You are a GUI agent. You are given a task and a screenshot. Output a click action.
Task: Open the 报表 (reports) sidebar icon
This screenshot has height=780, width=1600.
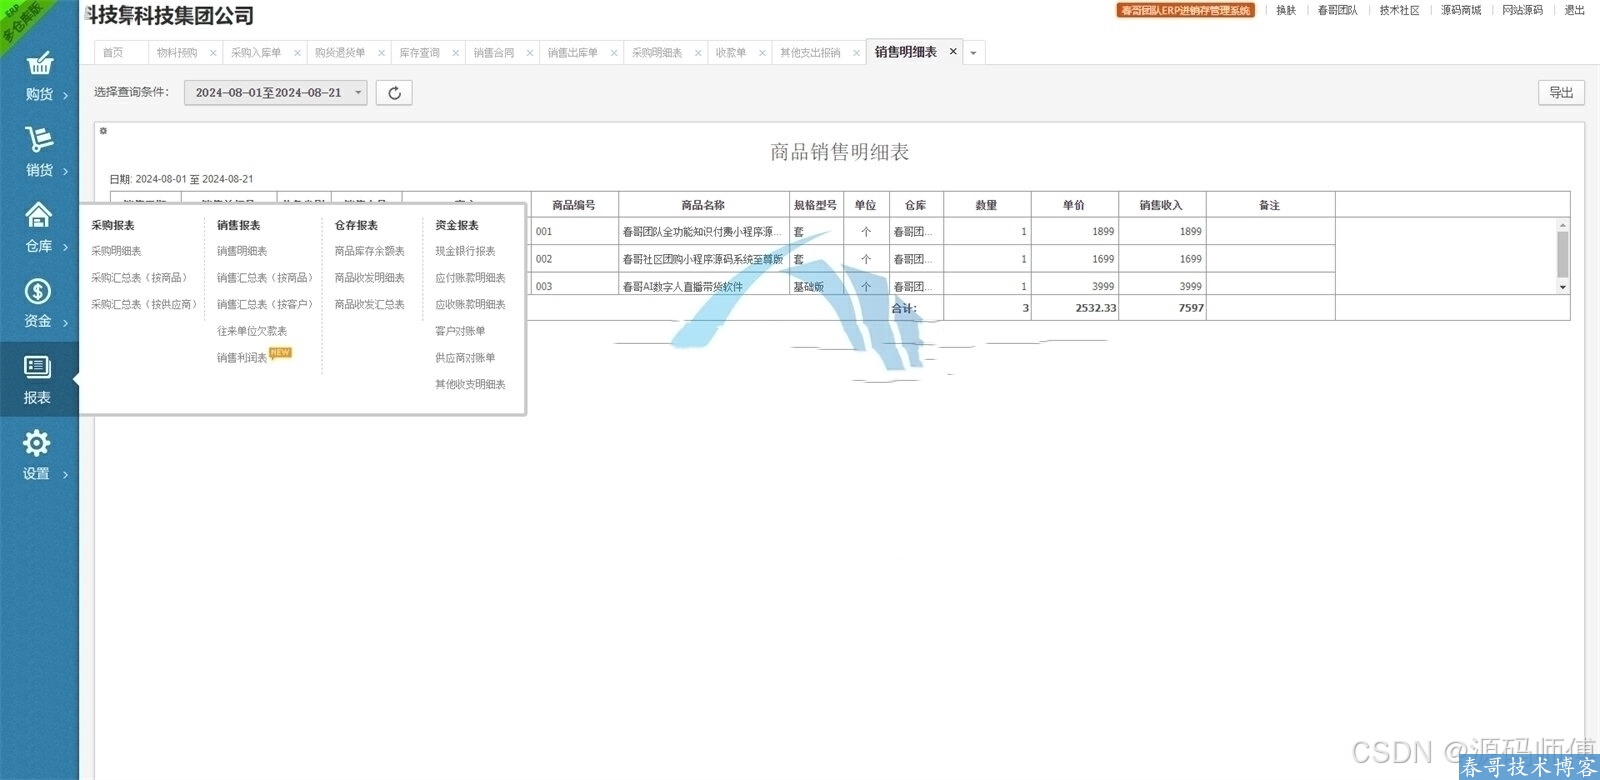pos(39,380)
